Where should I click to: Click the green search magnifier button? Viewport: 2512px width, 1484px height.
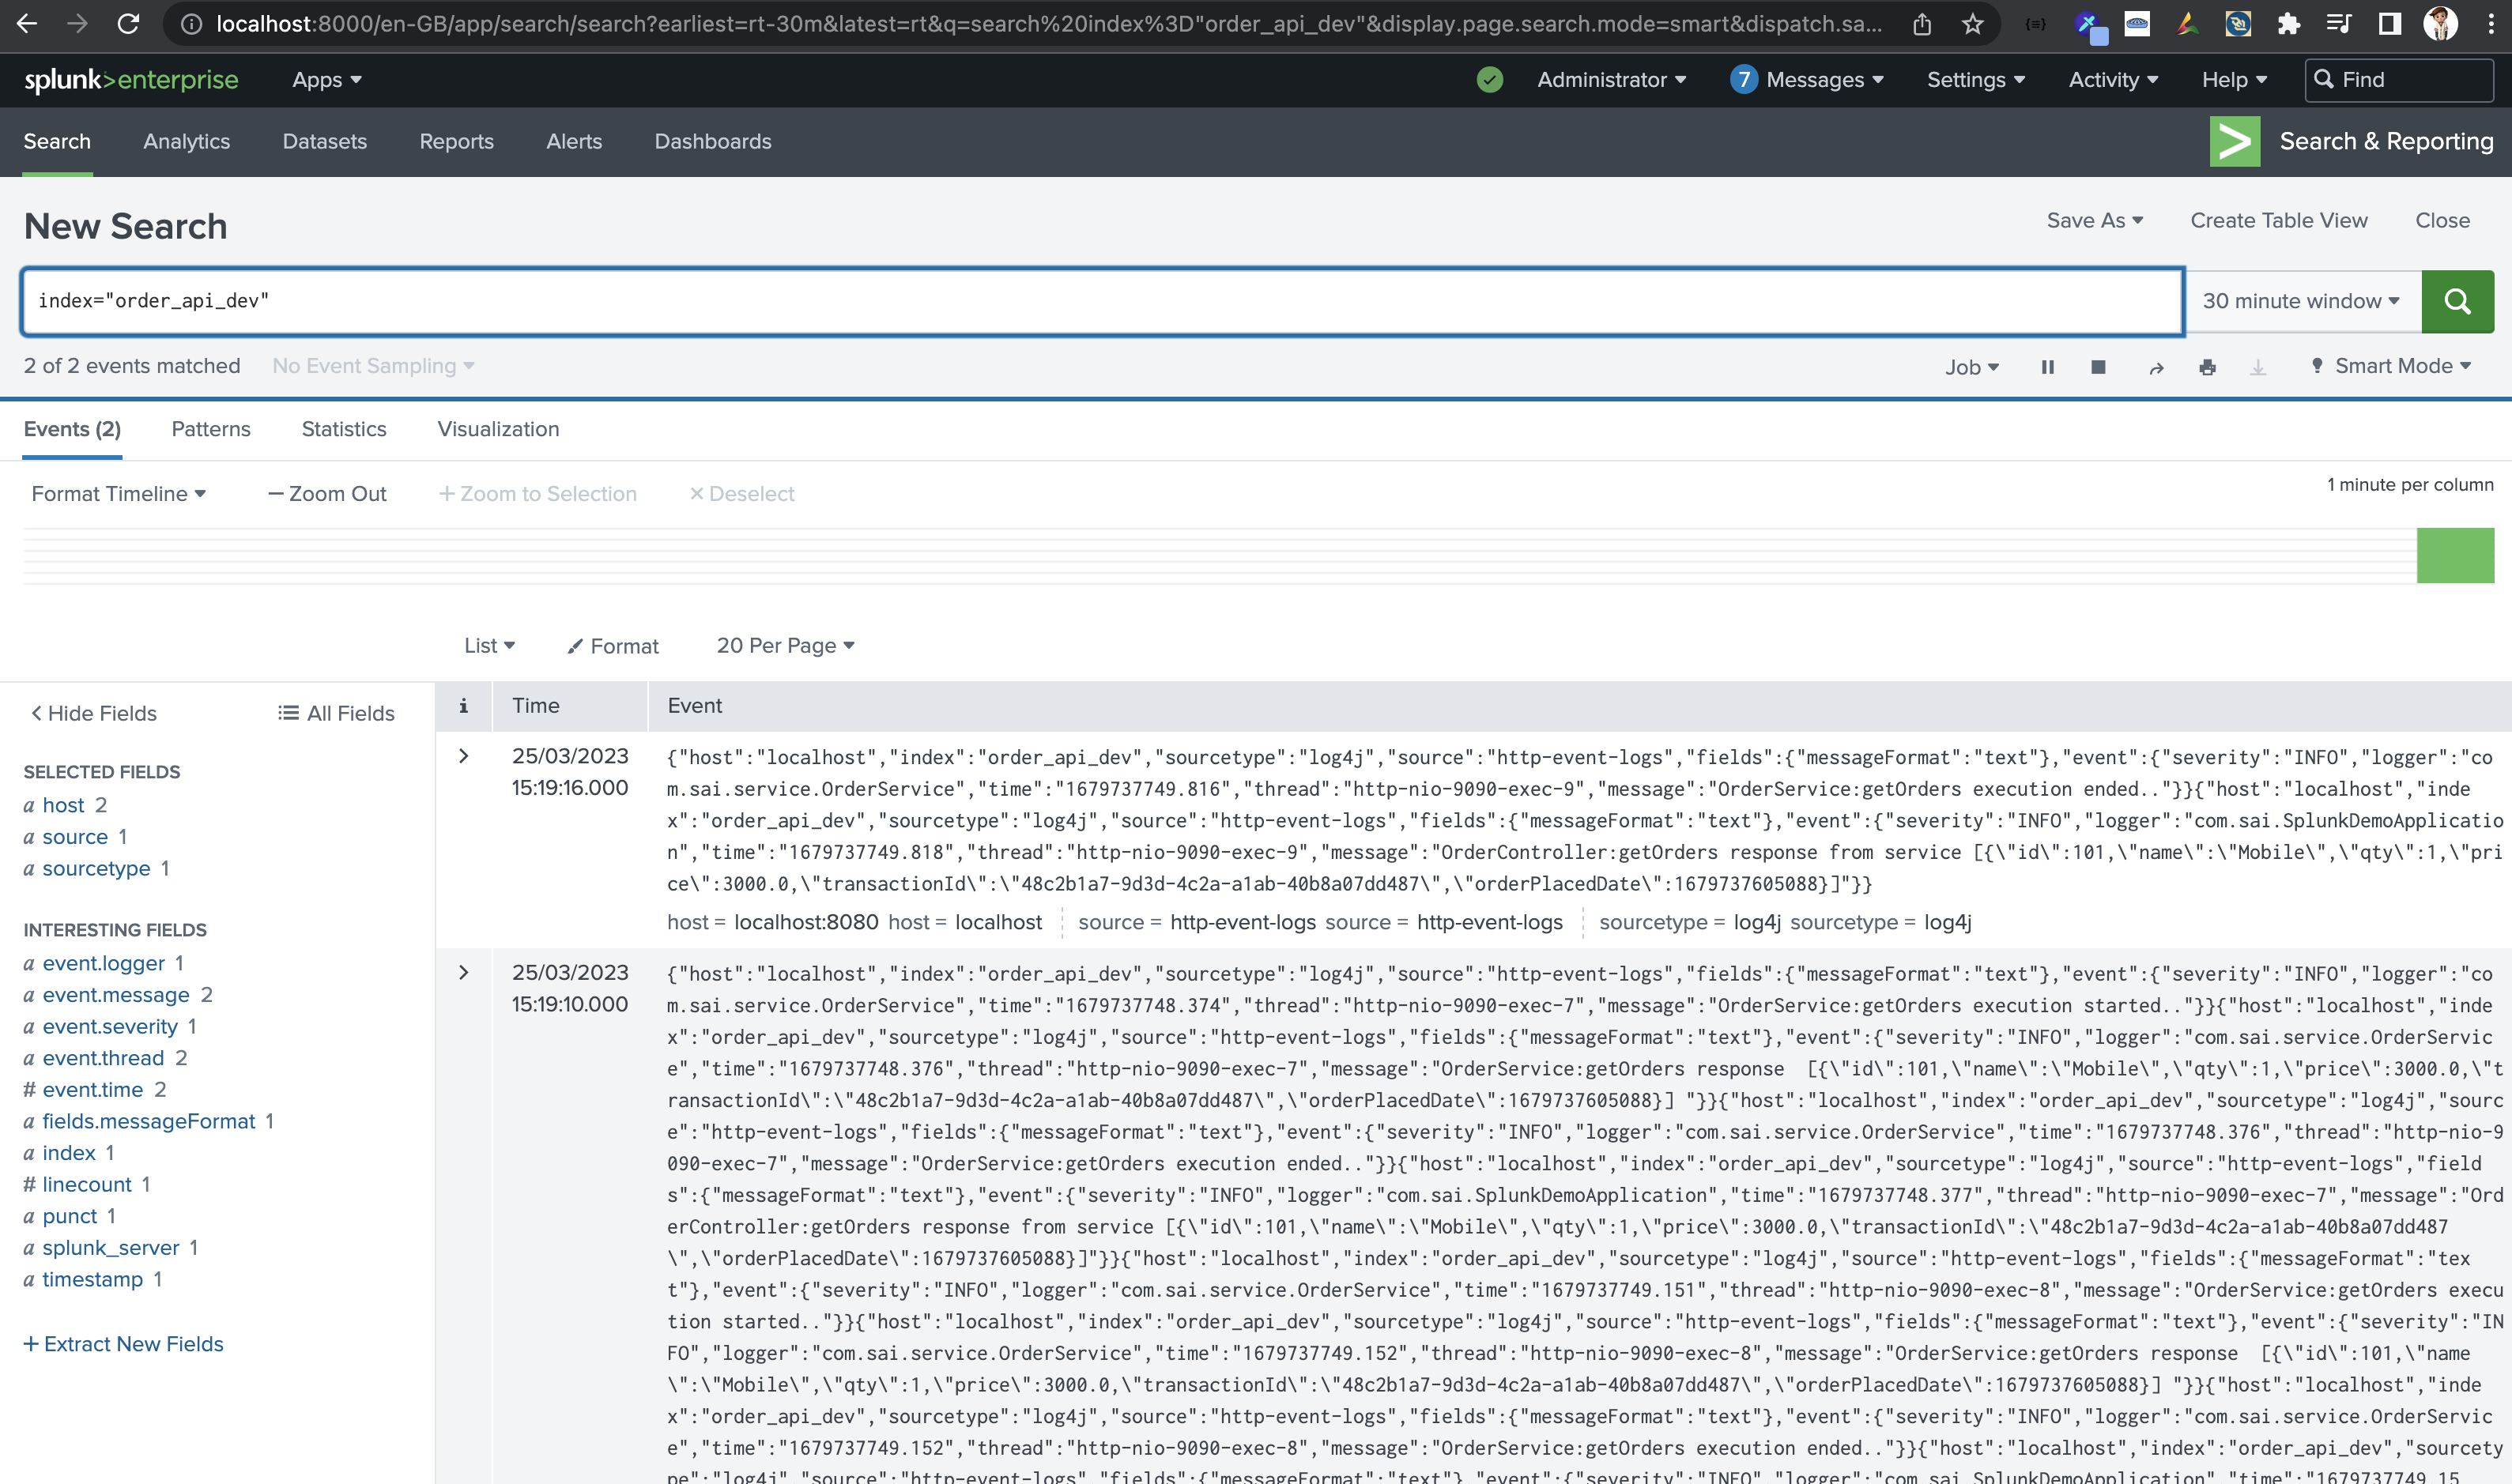(x=2457, y=300)
